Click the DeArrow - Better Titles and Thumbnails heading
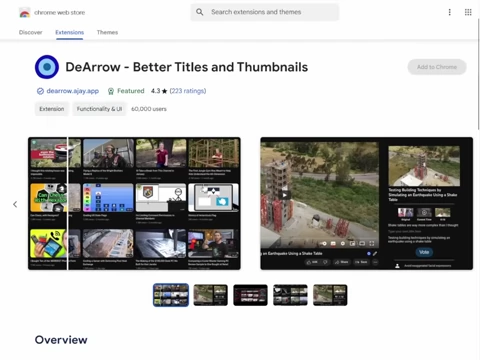The width and height of the screenshot is (480, 360). [x=187, y=67]
